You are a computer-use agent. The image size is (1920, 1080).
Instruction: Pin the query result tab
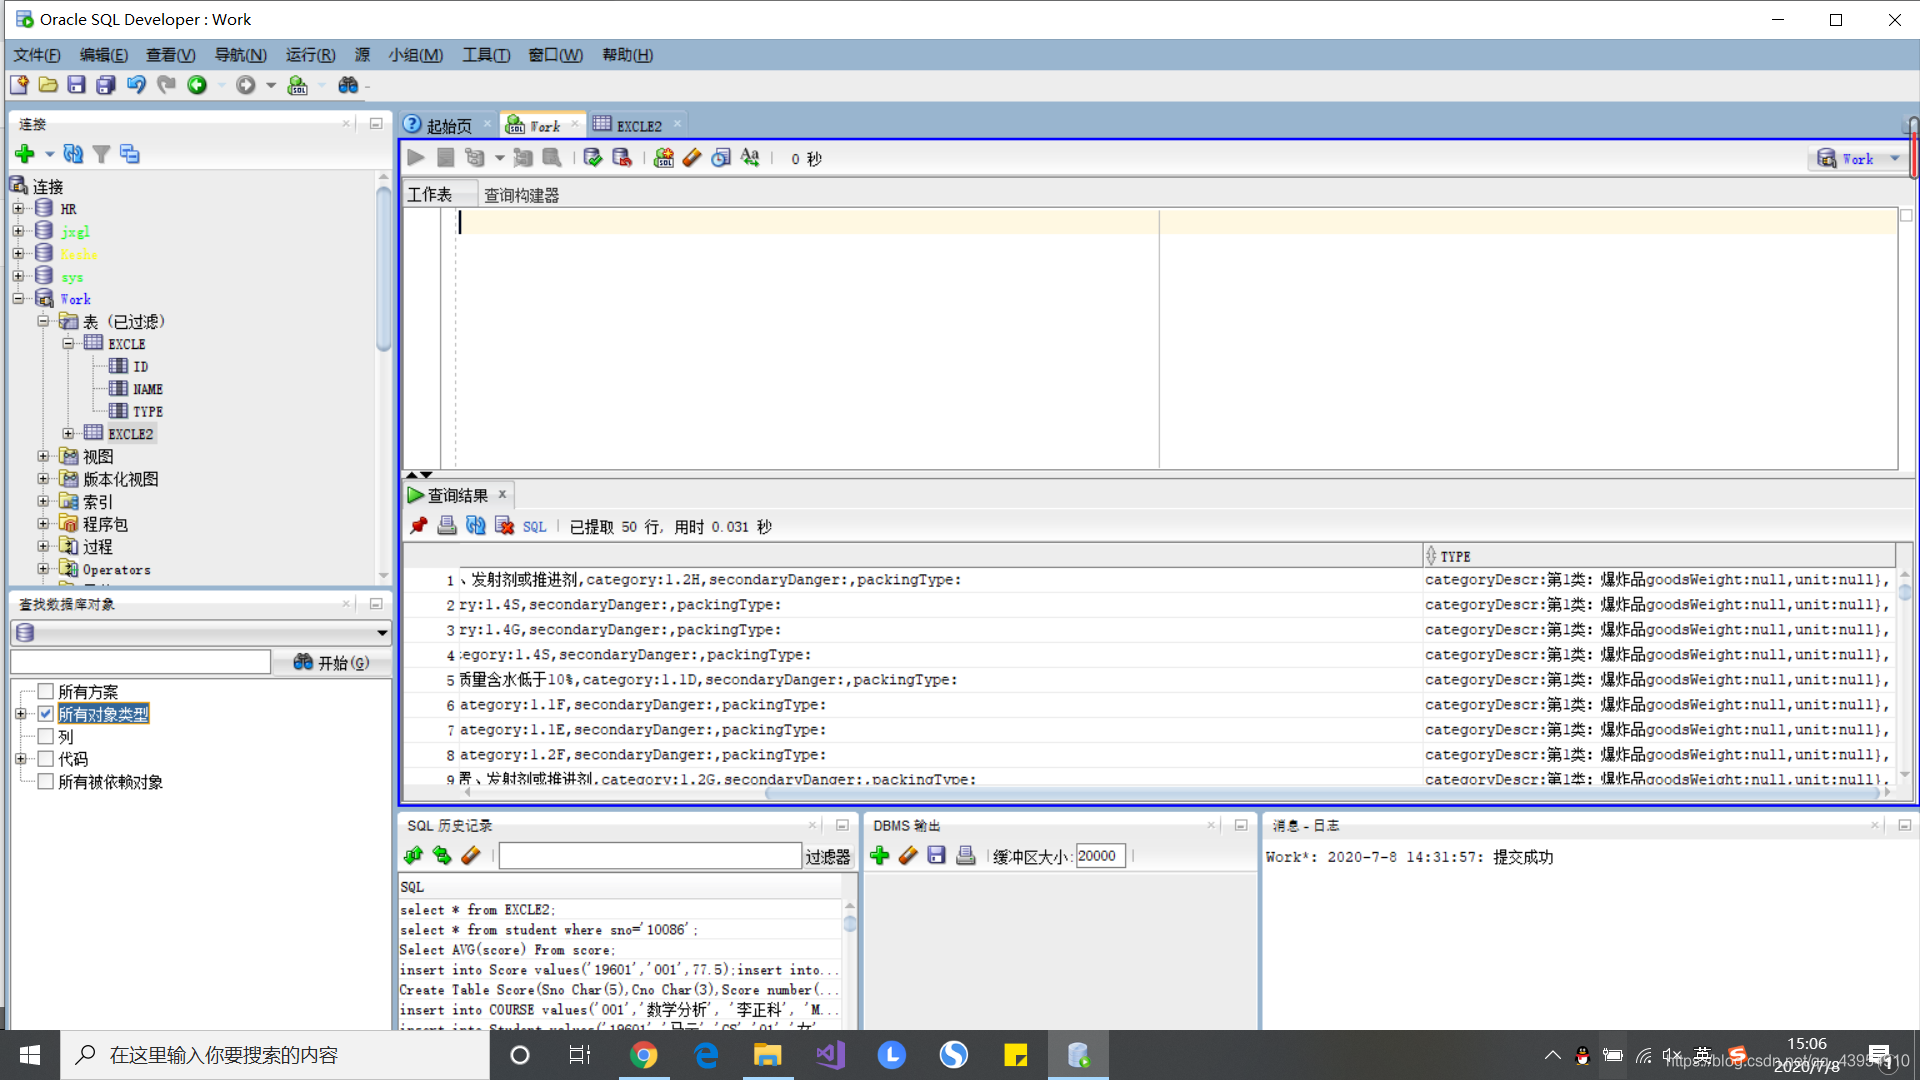tap(419, 526)
